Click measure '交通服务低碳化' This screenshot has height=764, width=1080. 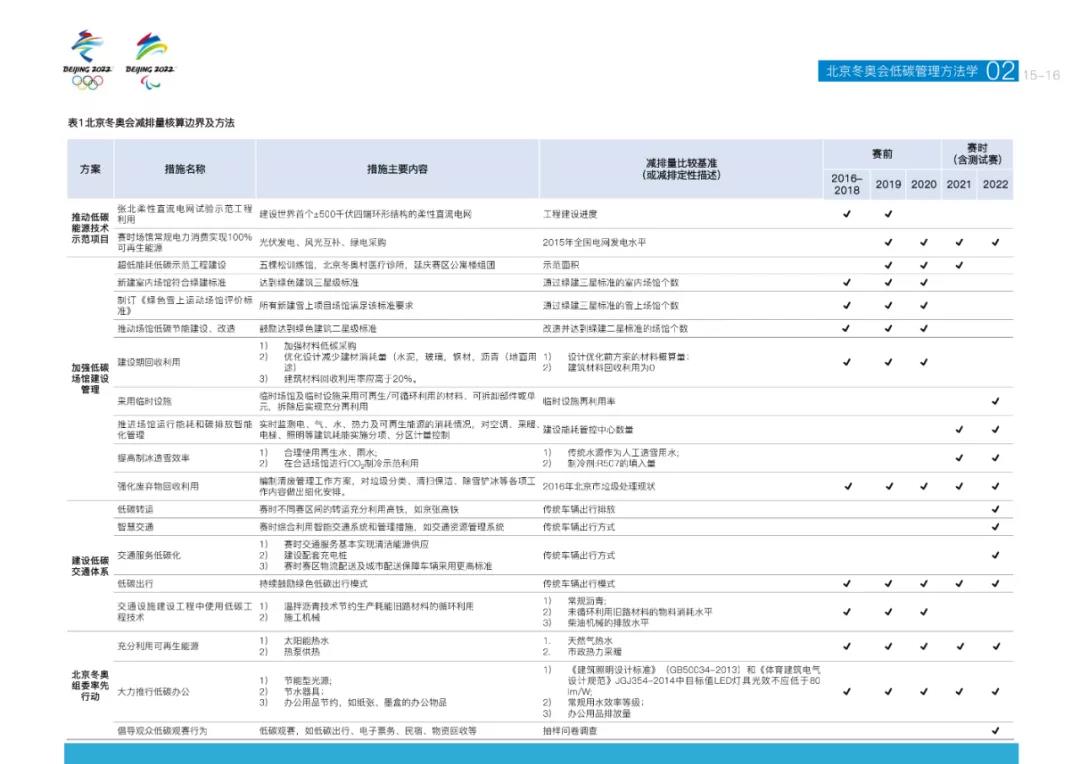pos(149,555)
